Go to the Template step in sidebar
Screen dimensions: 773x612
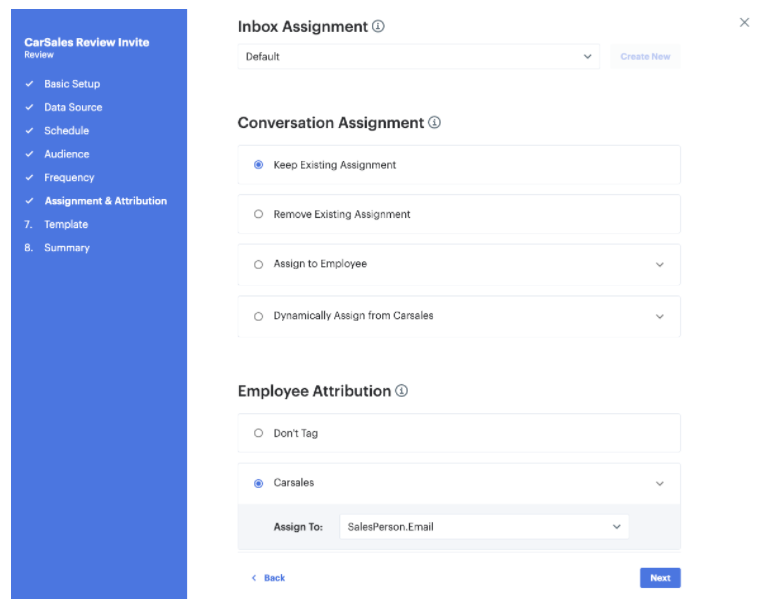point(66,224)
